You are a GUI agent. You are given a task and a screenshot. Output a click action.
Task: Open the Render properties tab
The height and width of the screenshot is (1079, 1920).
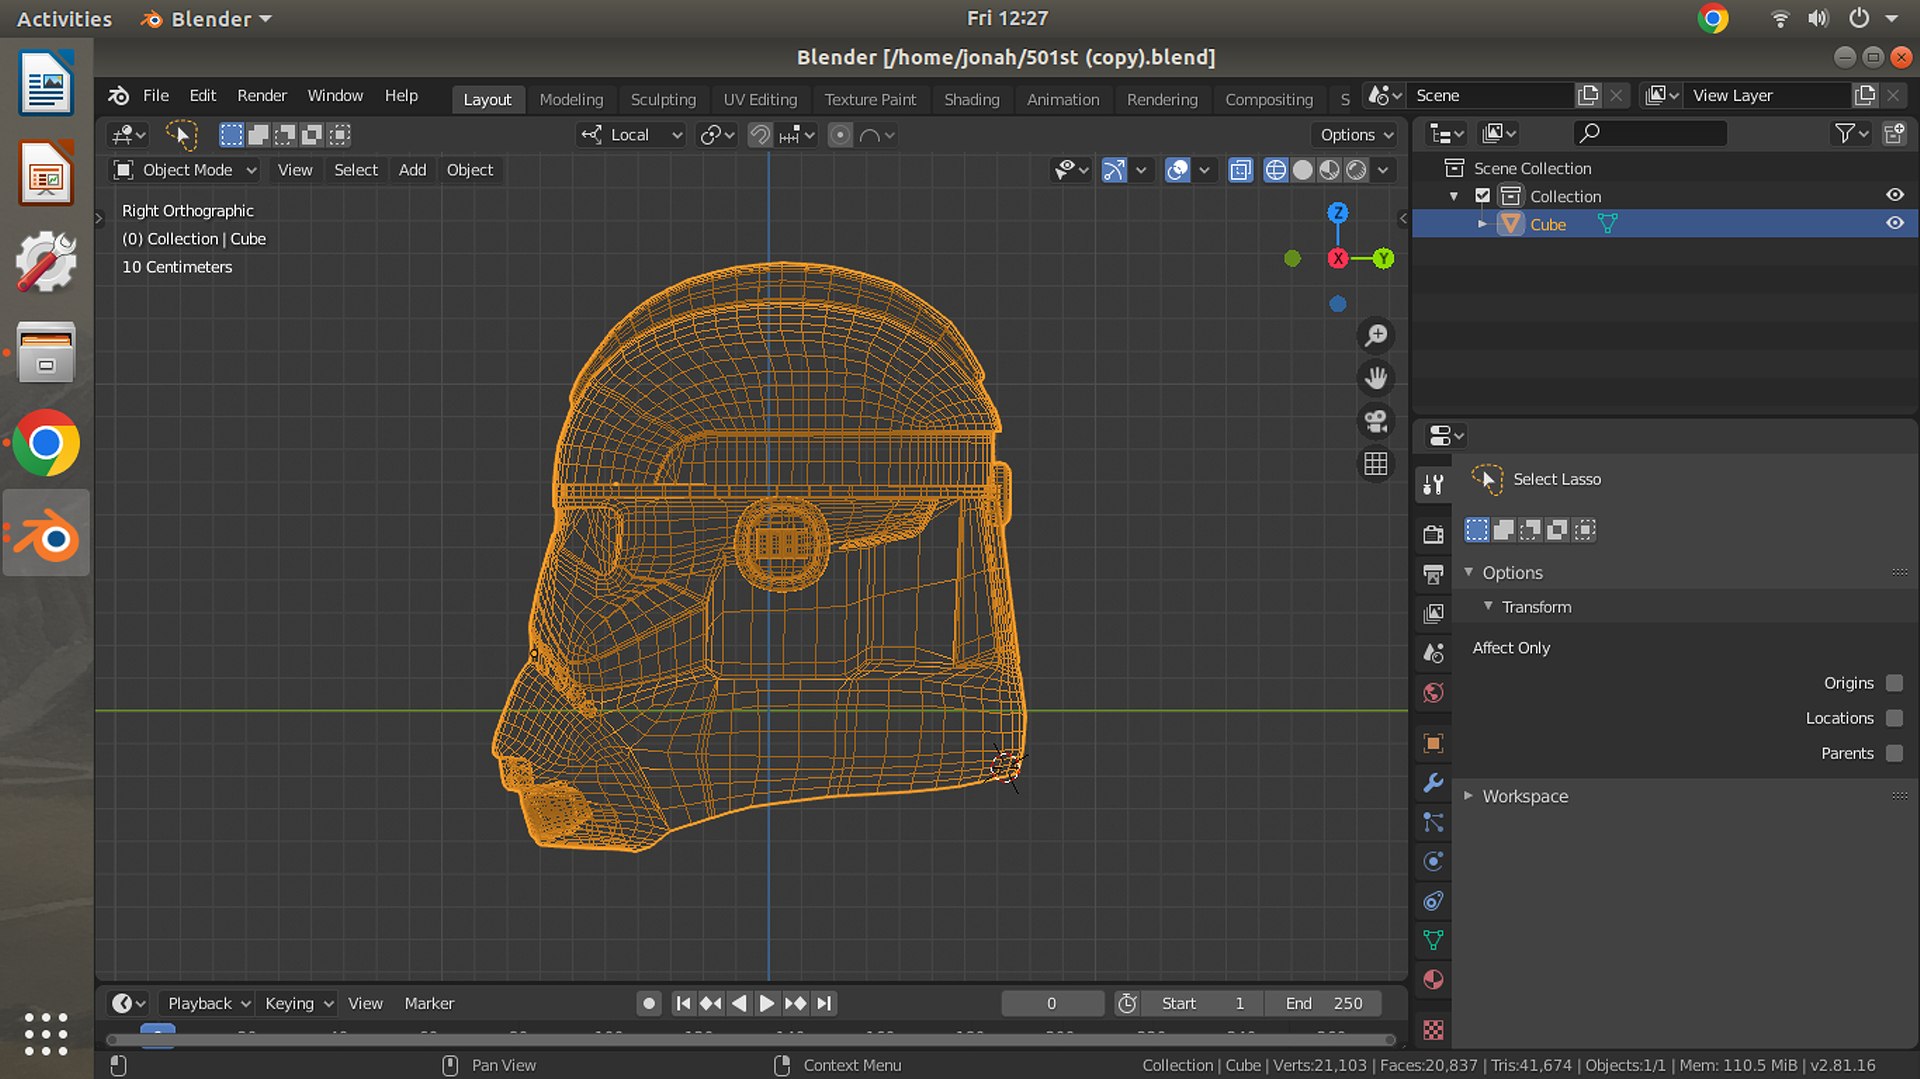[1433, 533]
